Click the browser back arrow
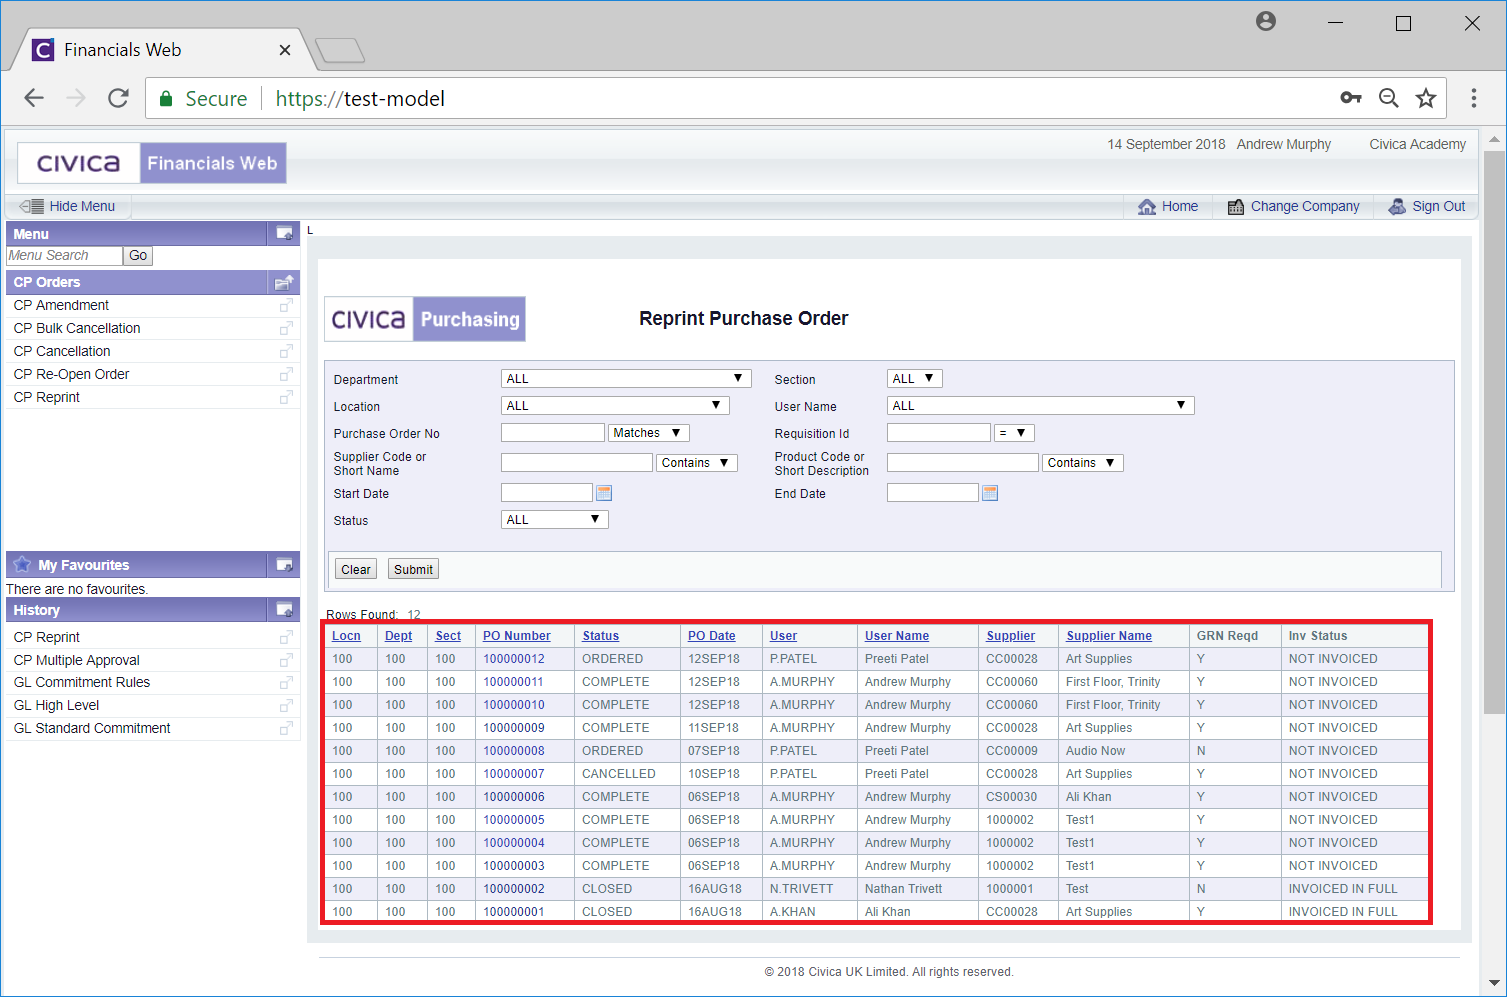1507x997 pixels. pos(34,98)
